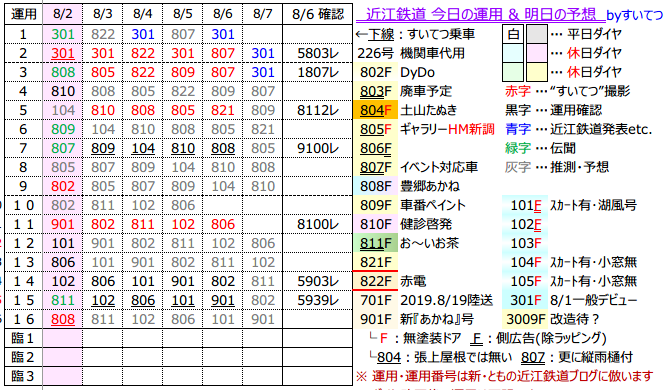Select row label 臨2
This screenshot has width=672, height=390.
[24, 357]
